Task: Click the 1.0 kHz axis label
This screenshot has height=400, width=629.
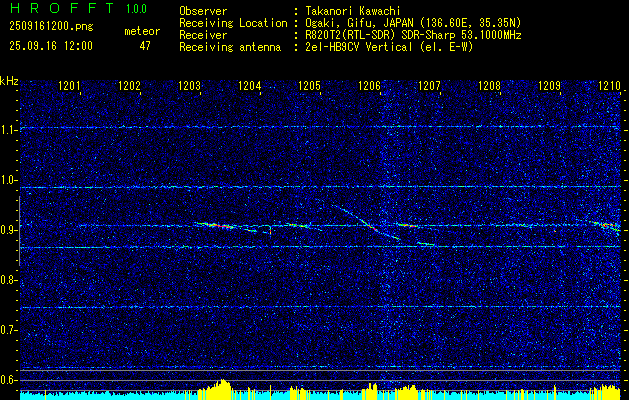Action: click(8, 180)
